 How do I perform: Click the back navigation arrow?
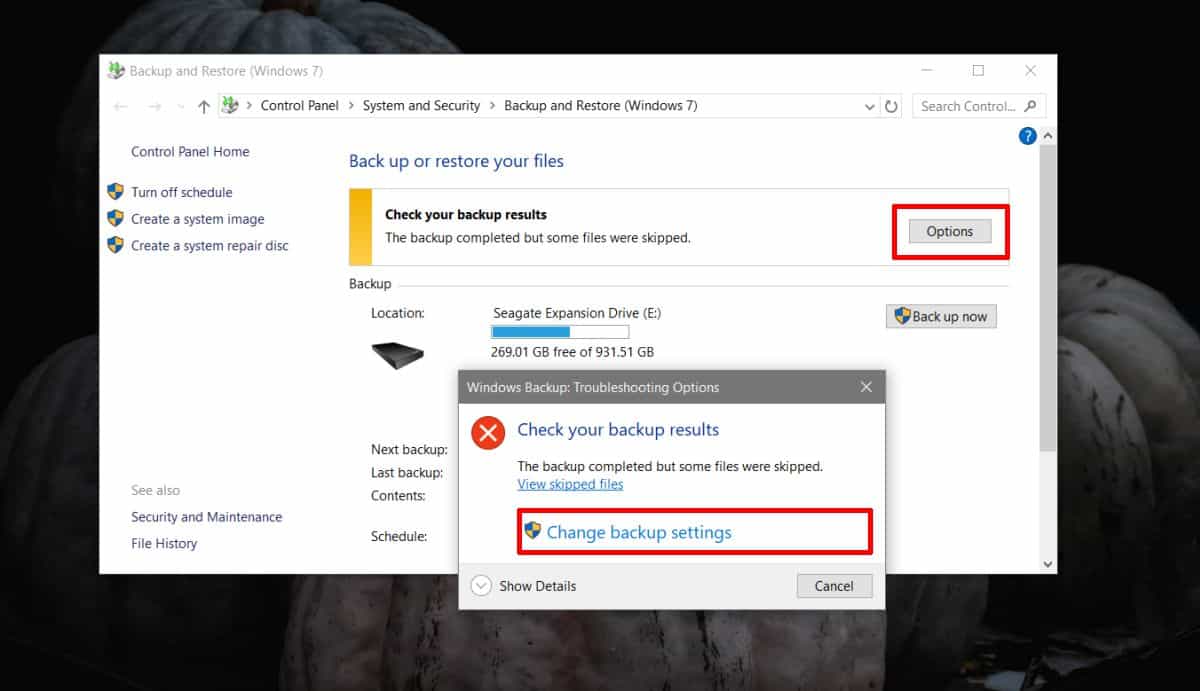[120, 105]
